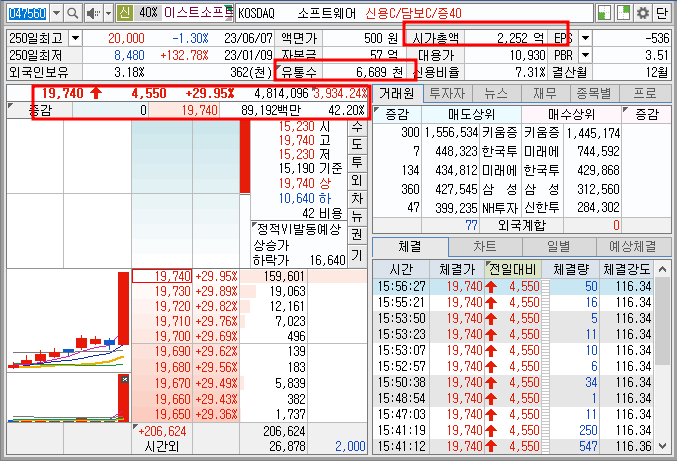
Task: Select the 19,710 ask price row
Action: click(186, 322)
